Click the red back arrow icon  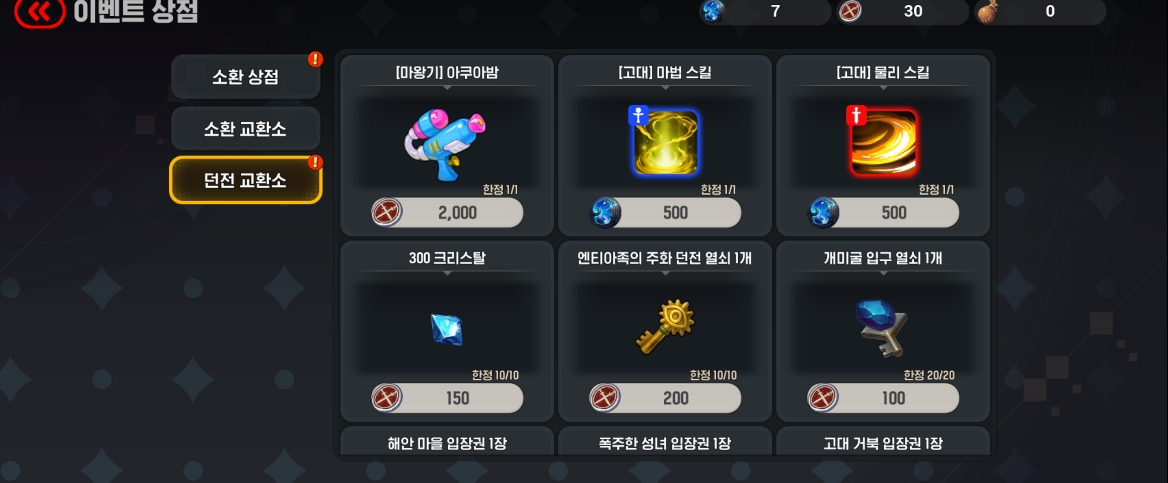click(39, 11)
